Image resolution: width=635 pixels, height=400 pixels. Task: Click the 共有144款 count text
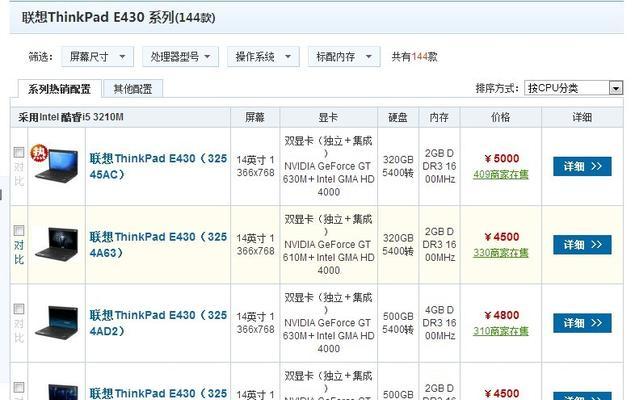click(414, 57)
